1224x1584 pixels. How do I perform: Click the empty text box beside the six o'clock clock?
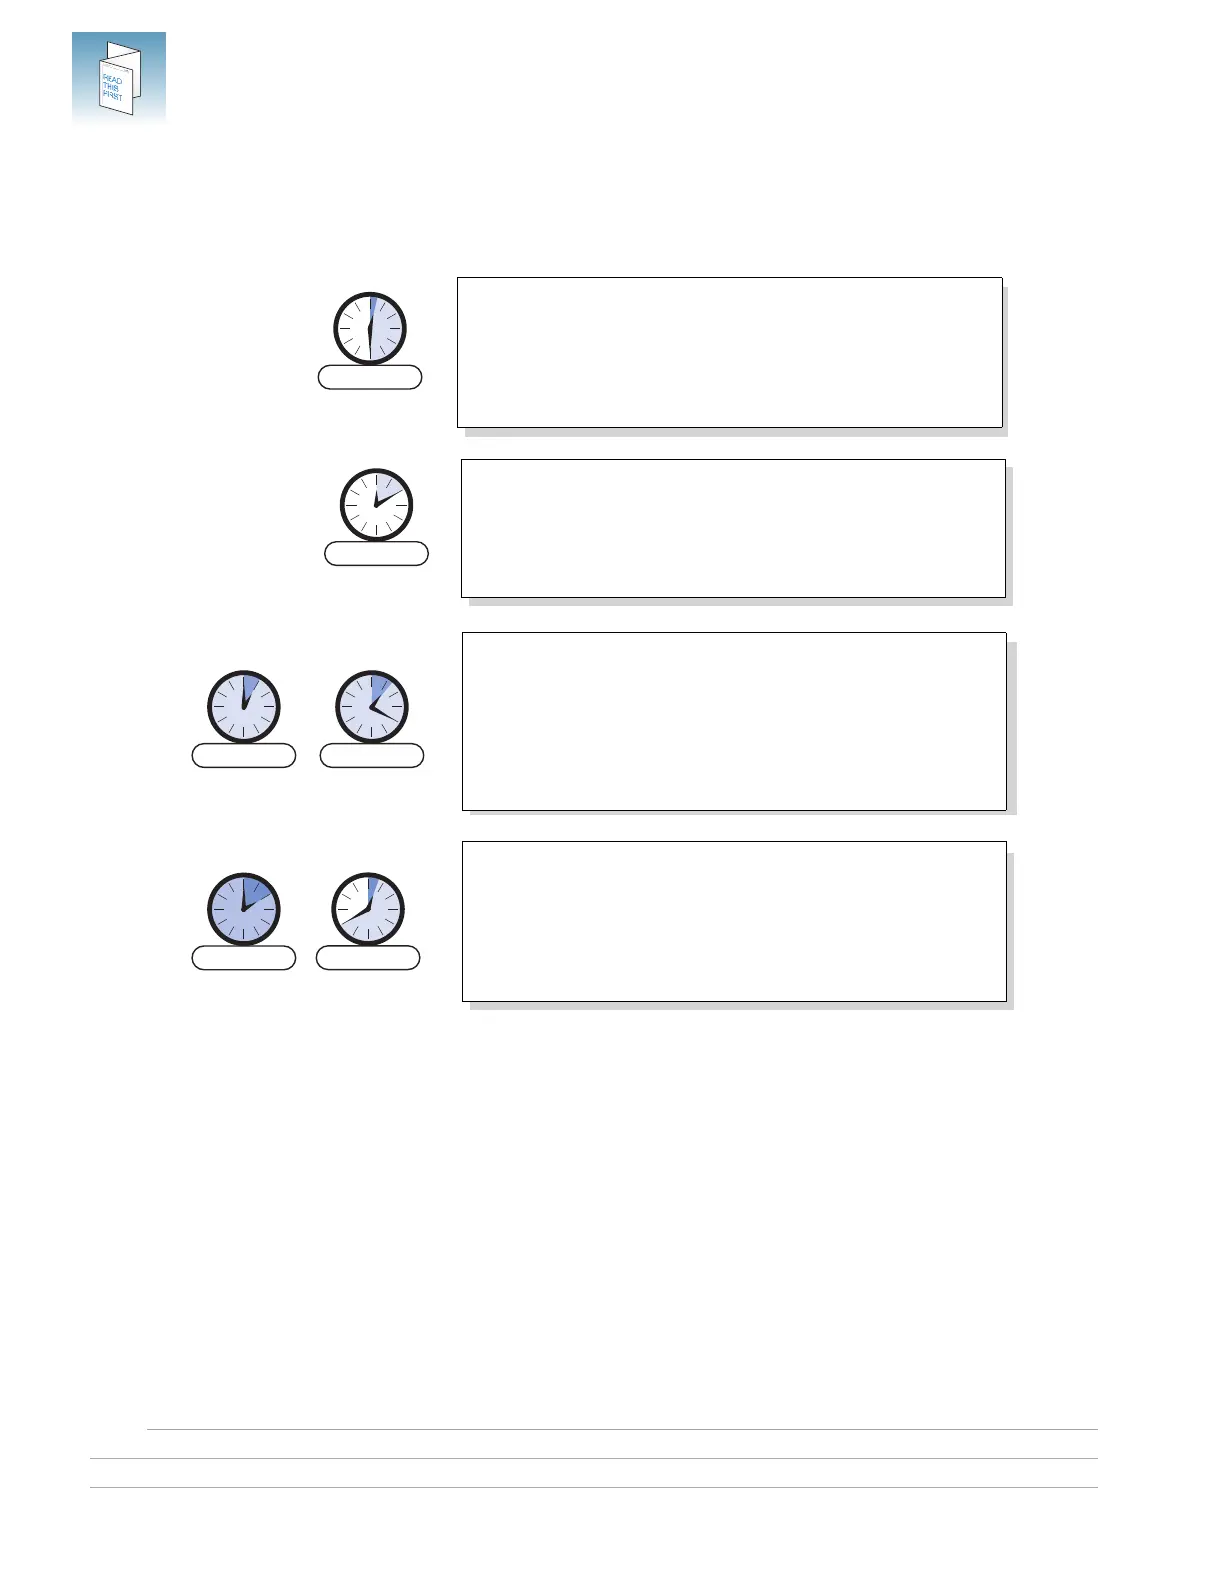730,353
